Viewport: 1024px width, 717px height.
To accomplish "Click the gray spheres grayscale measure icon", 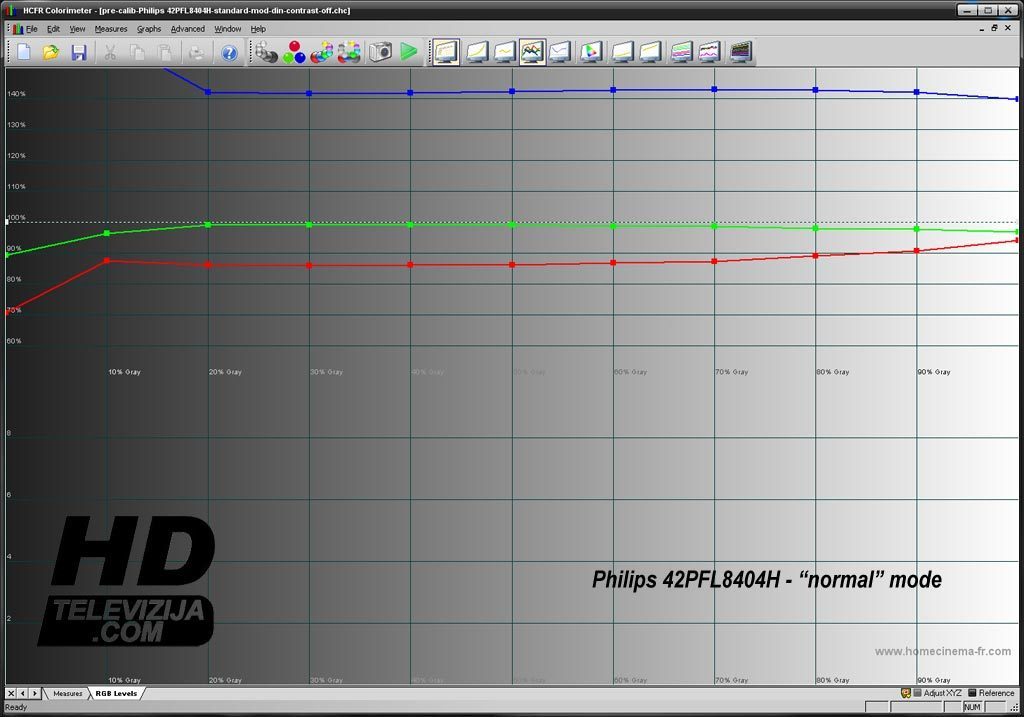I will (266, 52).
